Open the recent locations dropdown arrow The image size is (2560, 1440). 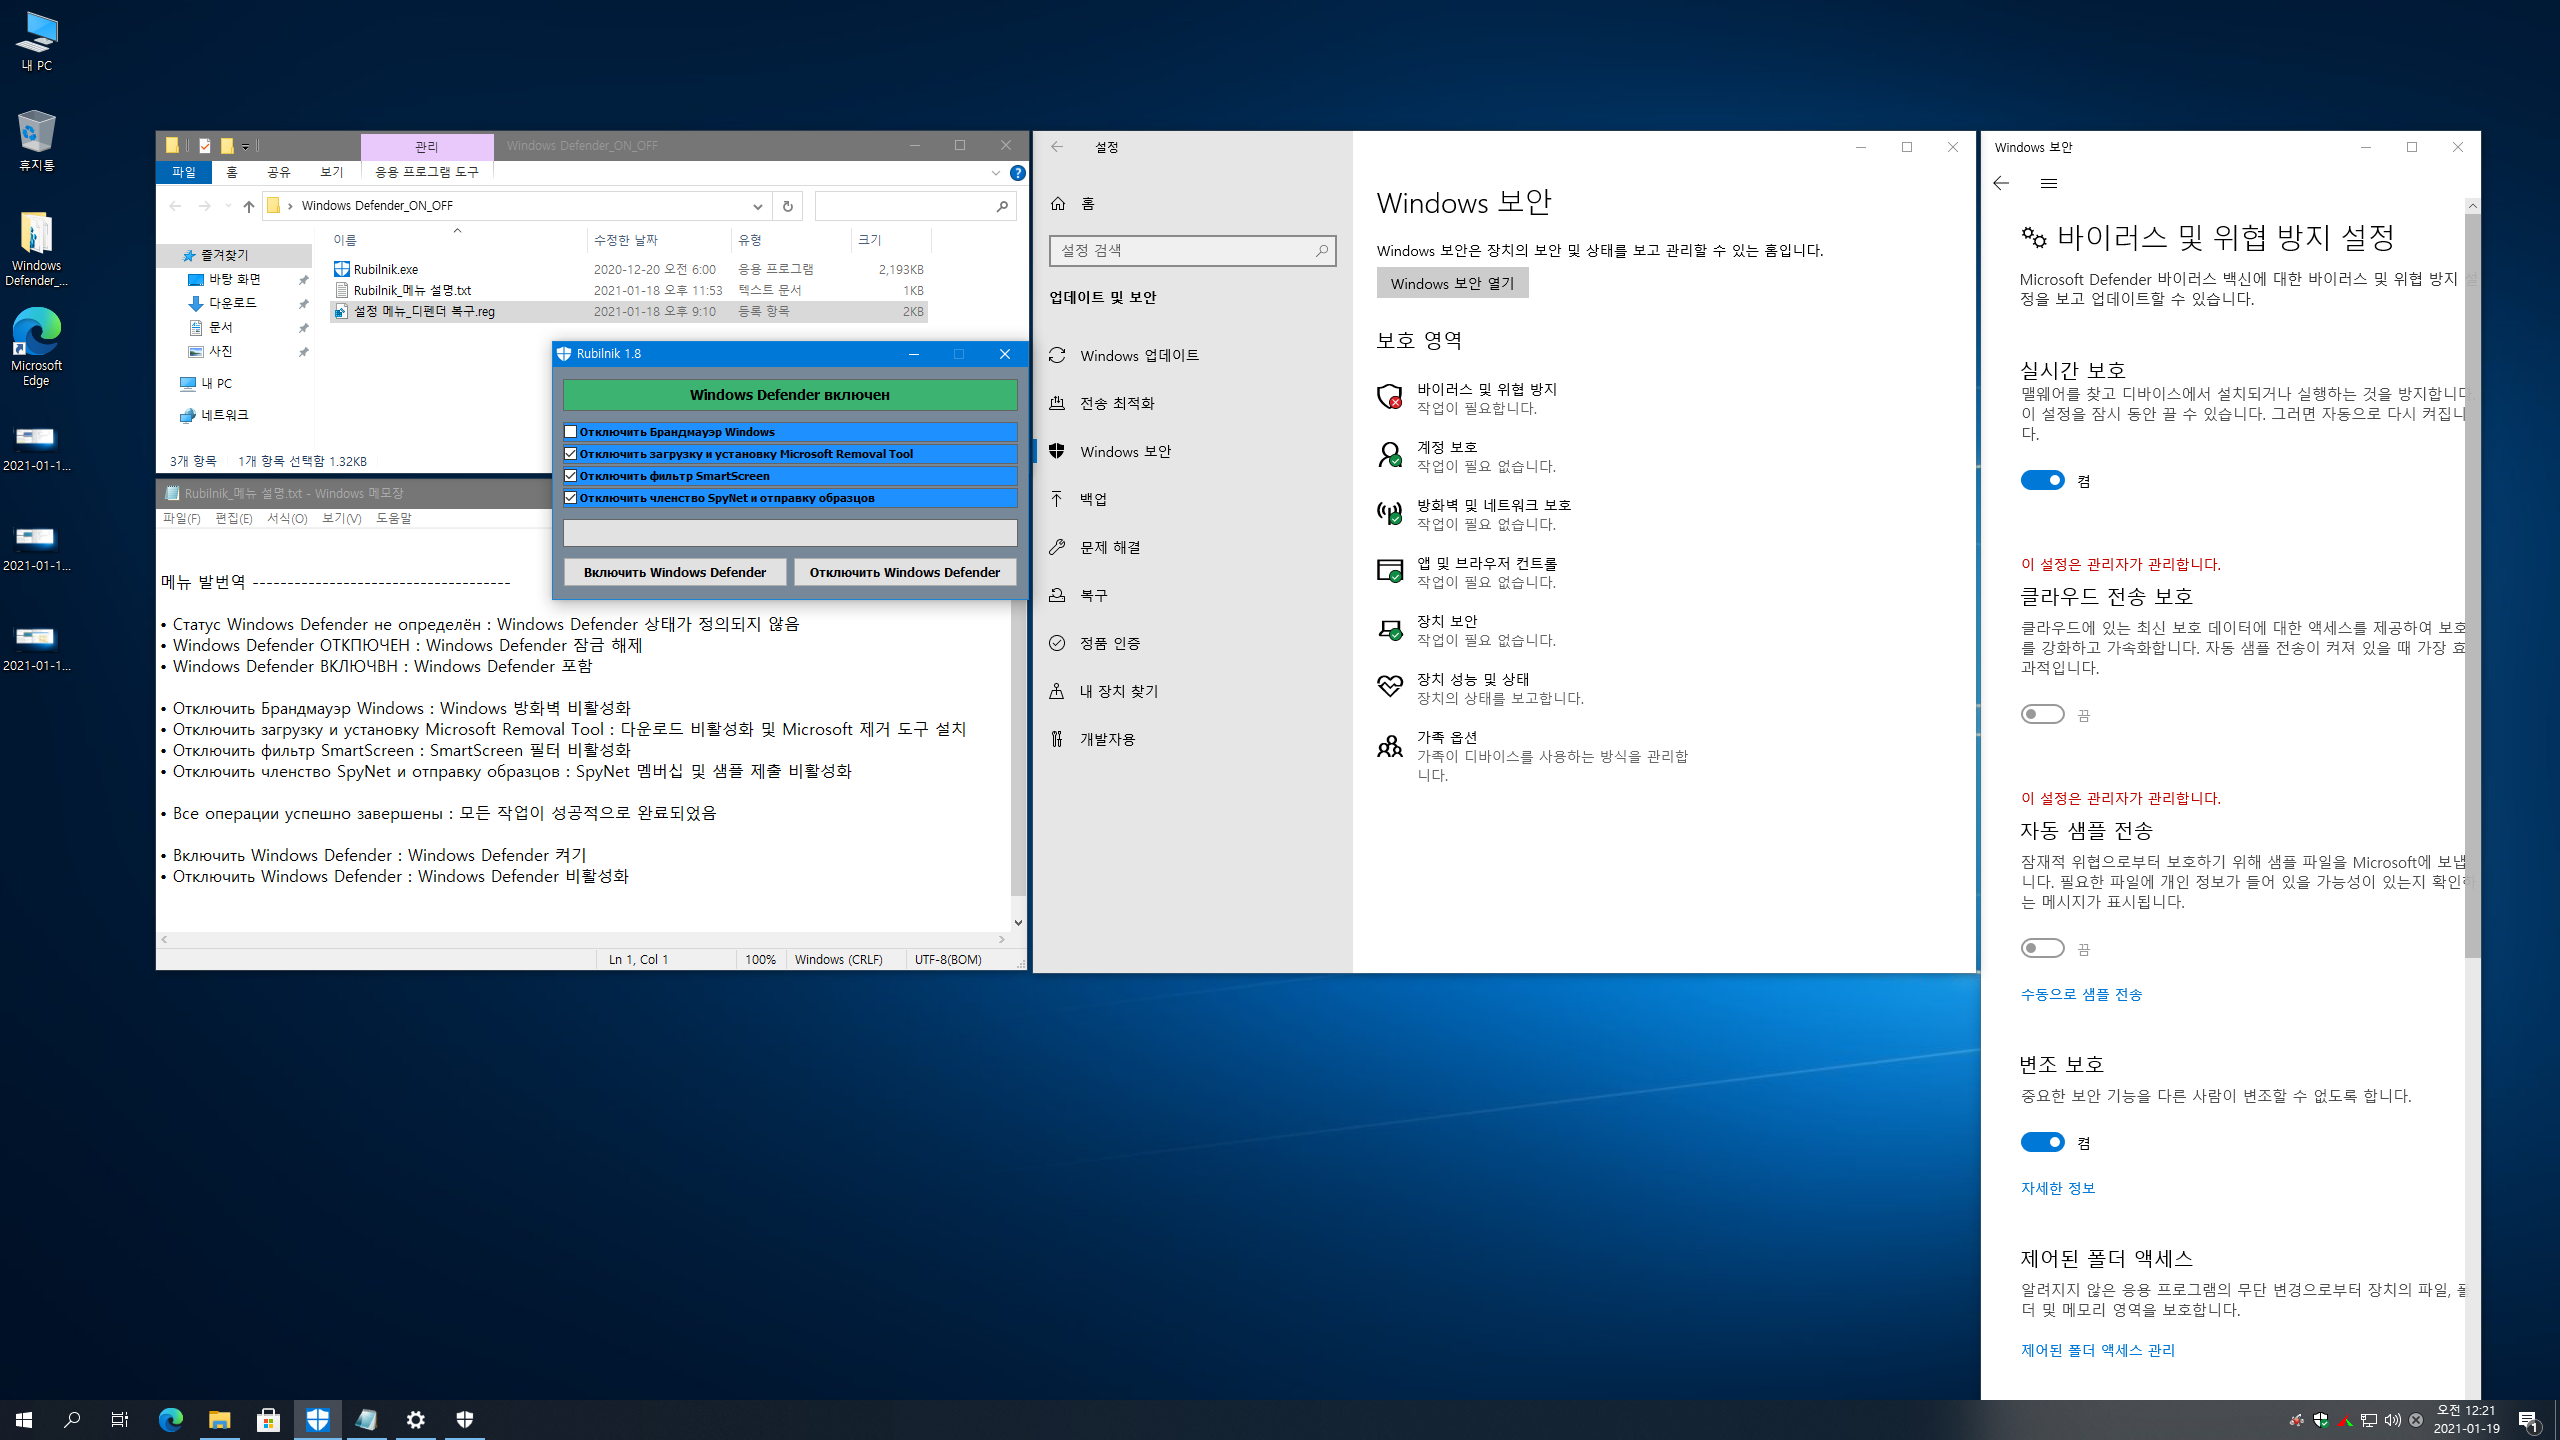point(228,206)
